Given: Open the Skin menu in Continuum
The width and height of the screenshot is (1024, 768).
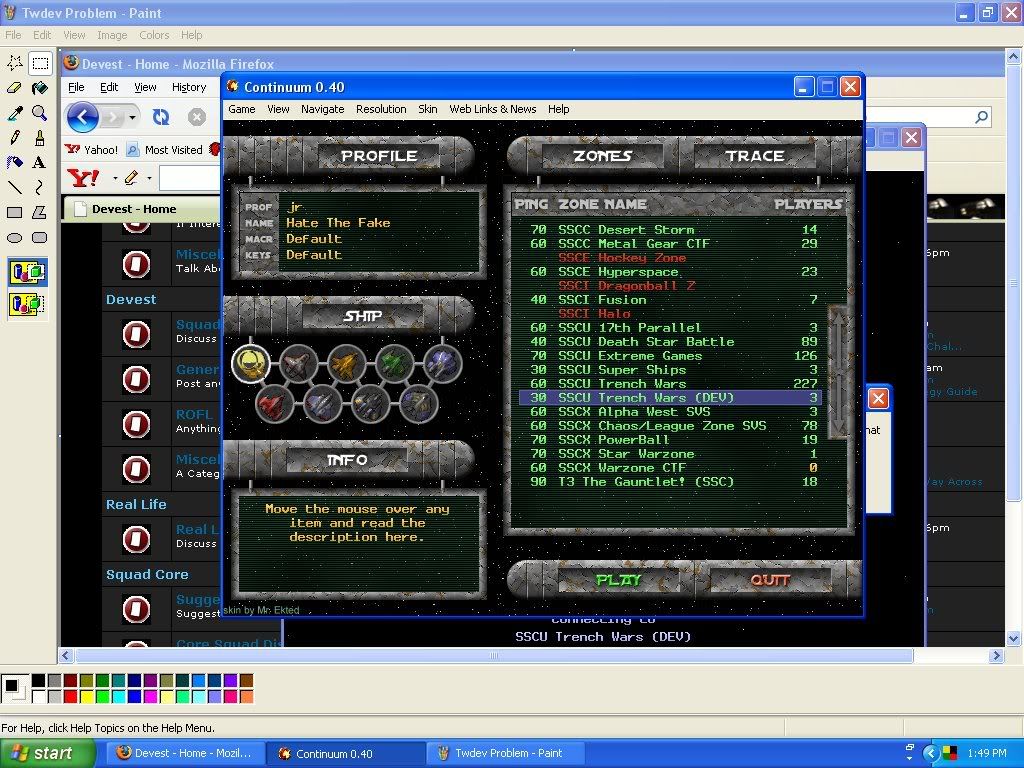Looking at the screenshot, I should click(428, 109).
